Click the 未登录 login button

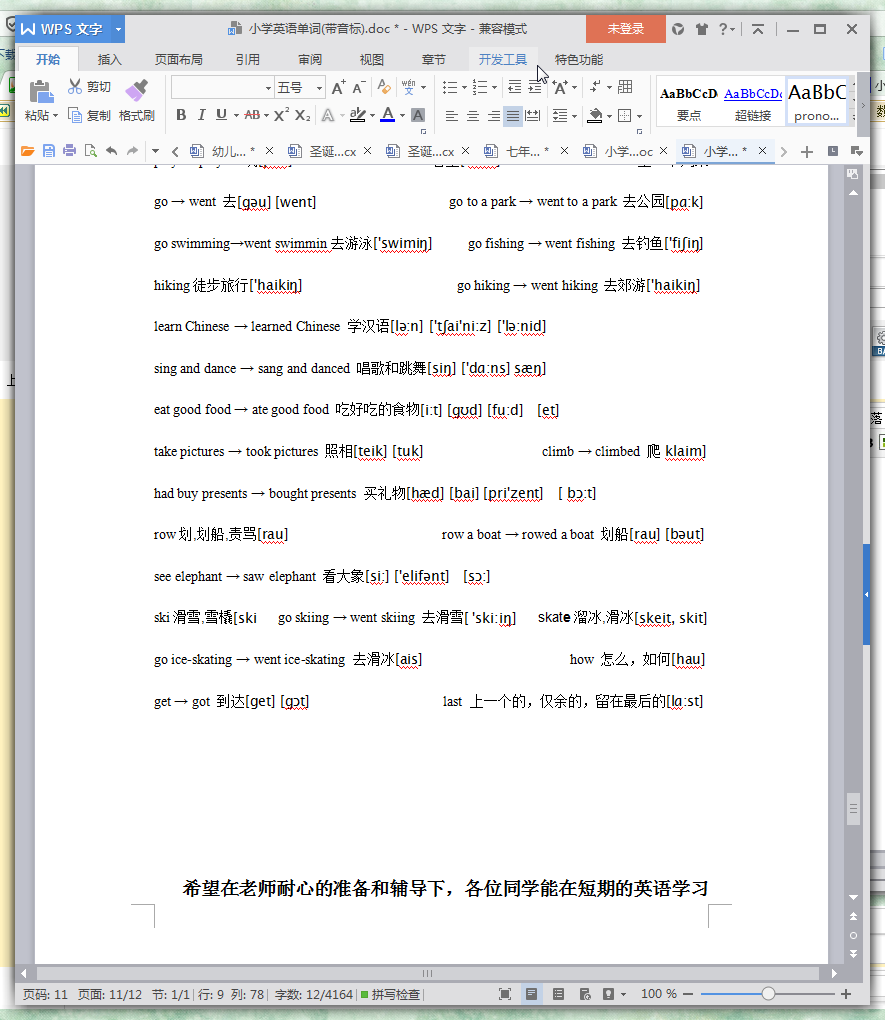point(625,29)
